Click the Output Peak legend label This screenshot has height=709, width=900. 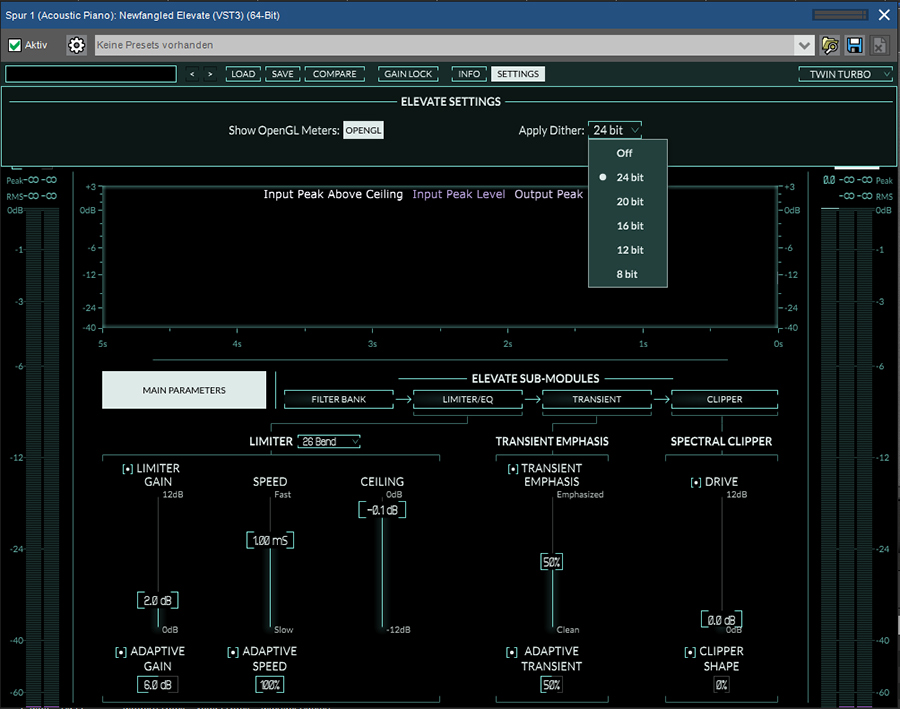click(548, 195)
